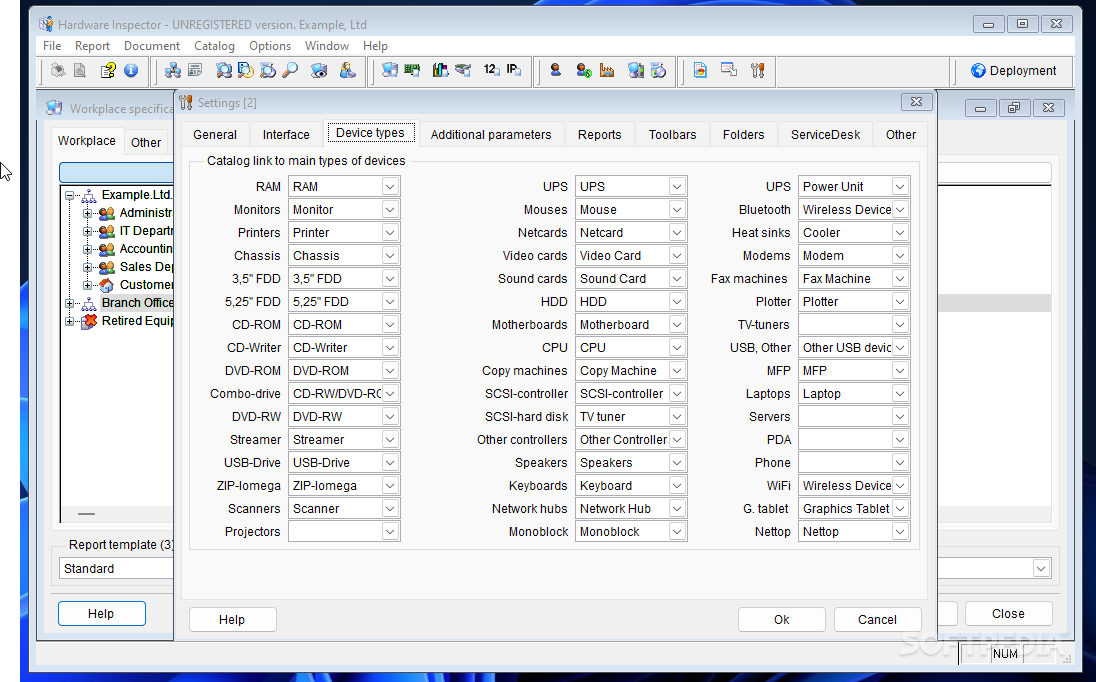Open the Report template Standard dropdown arrow

tap(1041, 569)
